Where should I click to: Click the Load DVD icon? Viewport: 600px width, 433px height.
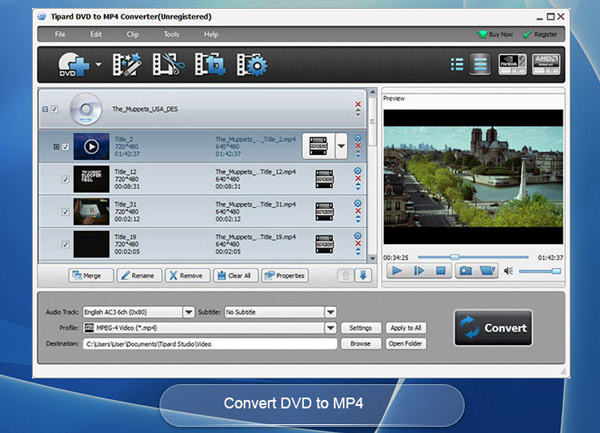coord(73,64)
